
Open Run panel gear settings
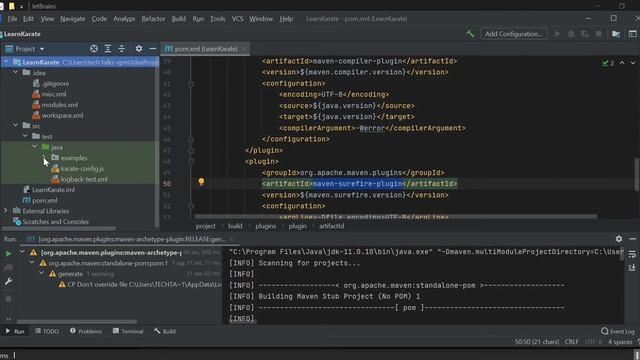pos(619,239)
